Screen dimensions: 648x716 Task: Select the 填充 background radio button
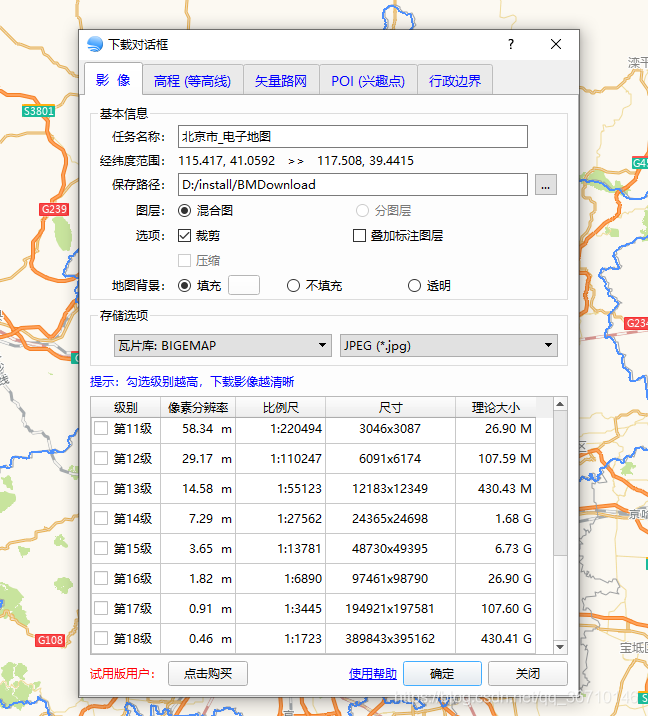pyautogui.click(x=184, y=286)
